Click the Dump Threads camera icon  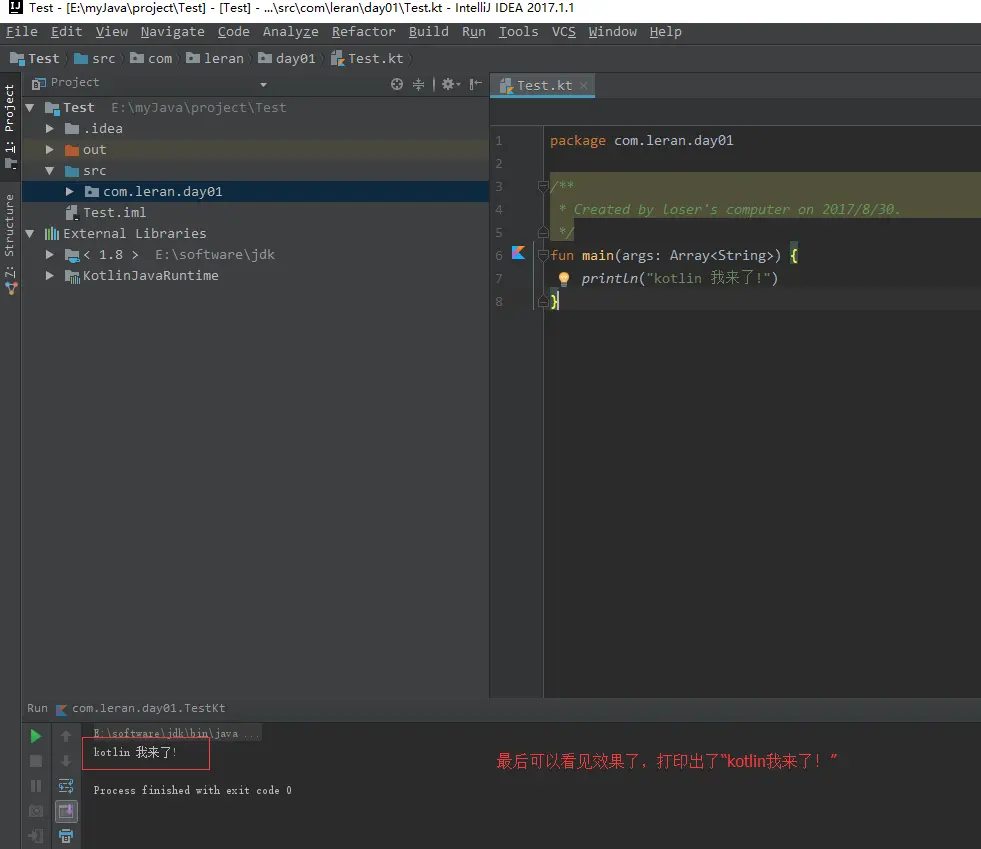pyautogui.click(x=36, y=811)
